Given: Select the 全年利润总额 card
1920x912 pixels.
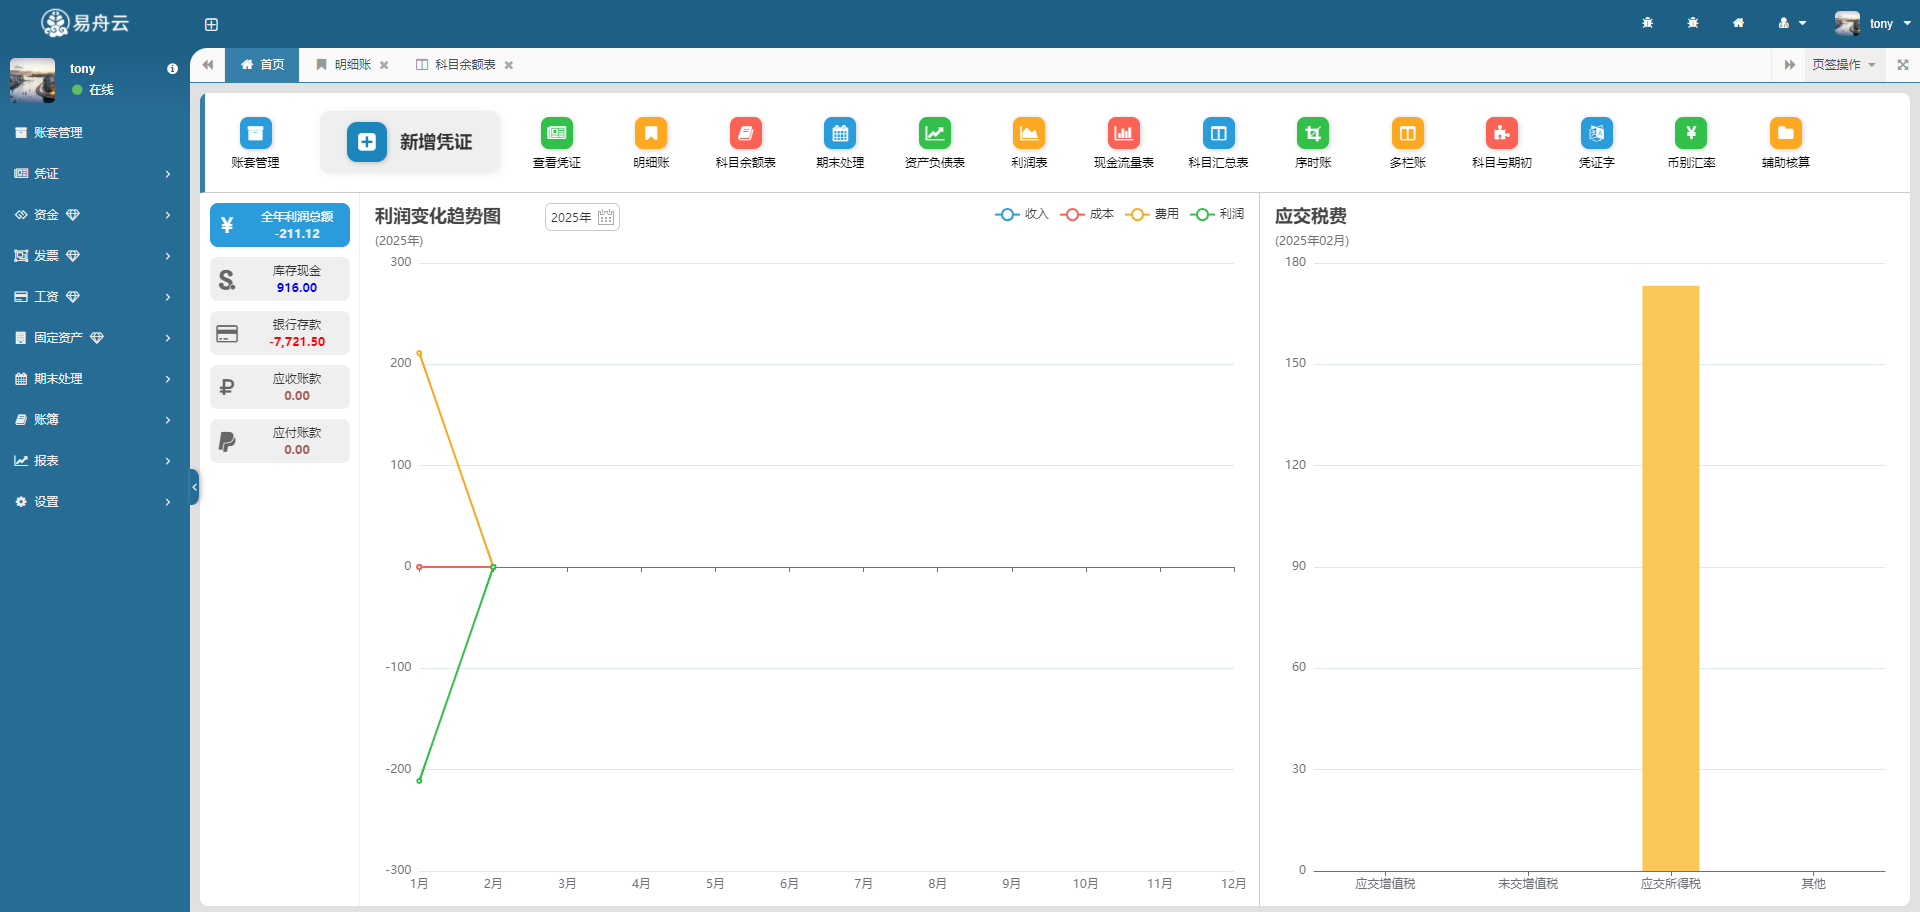Looking at the screenshot, I should coord(280,225).
